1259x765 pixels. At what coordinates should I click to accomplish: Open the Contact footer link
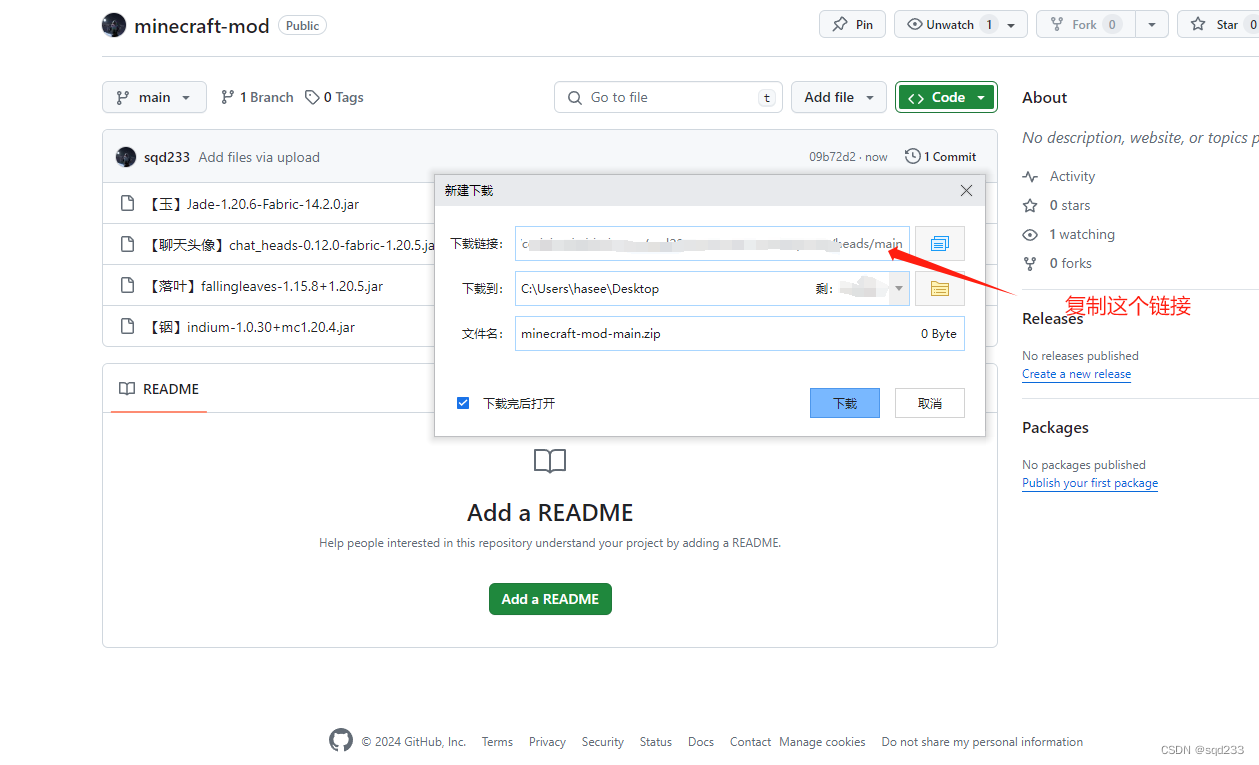tap(750, 742)
